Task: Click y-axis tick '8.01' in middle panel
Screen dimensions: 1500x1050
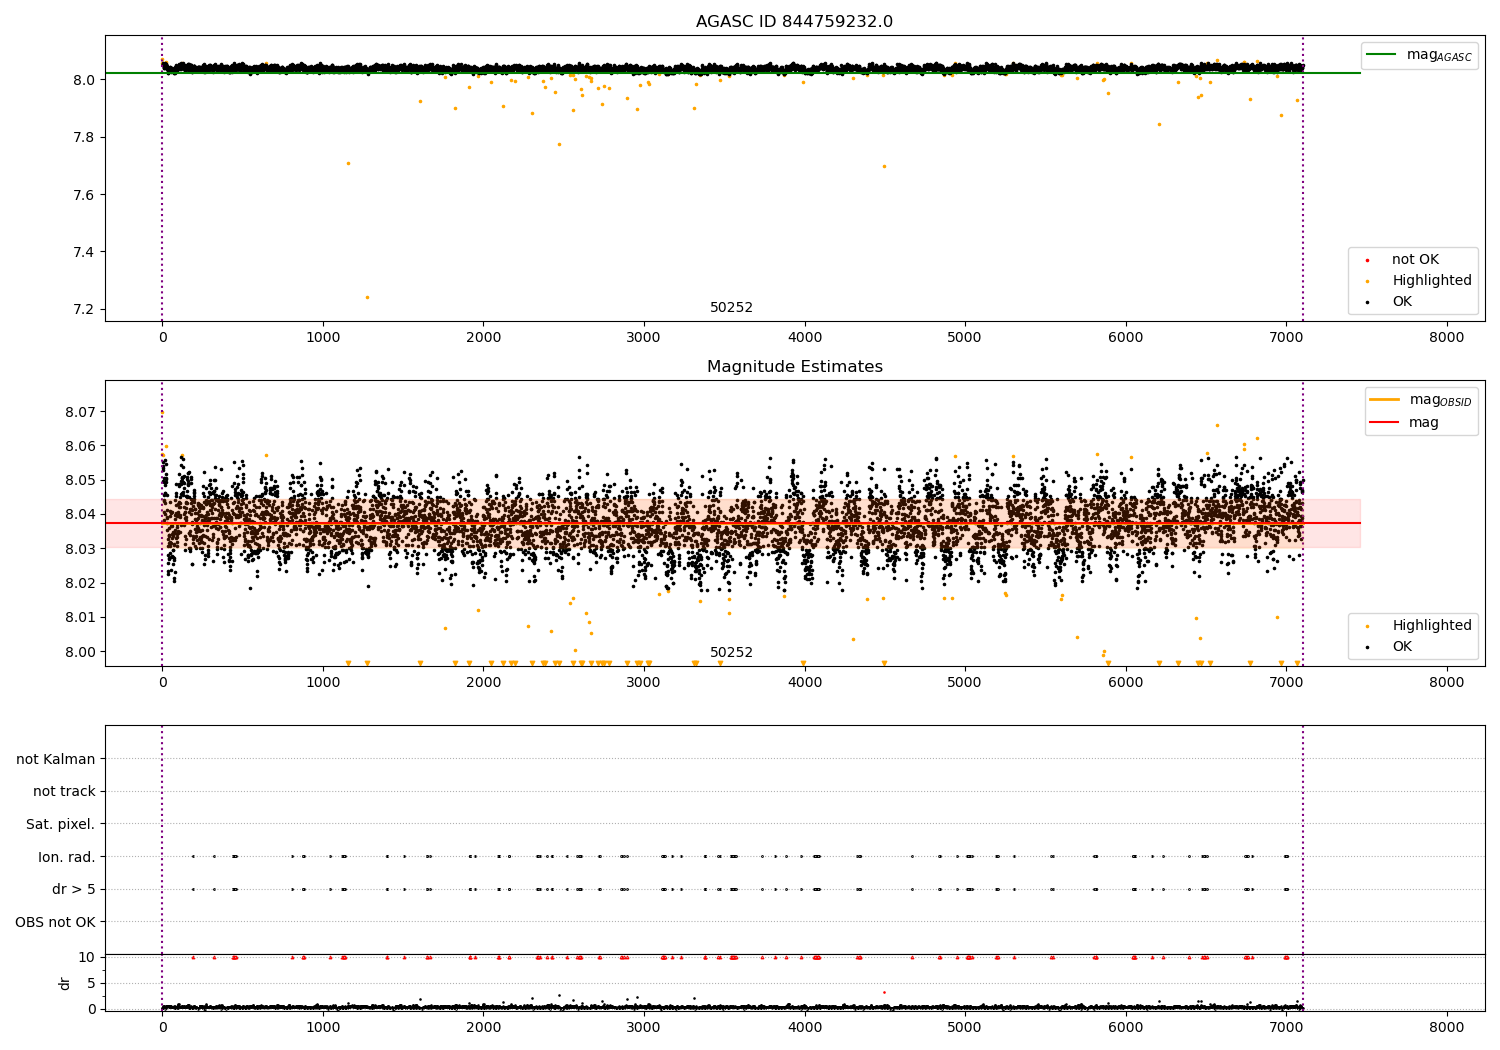Action: point(80,618)
